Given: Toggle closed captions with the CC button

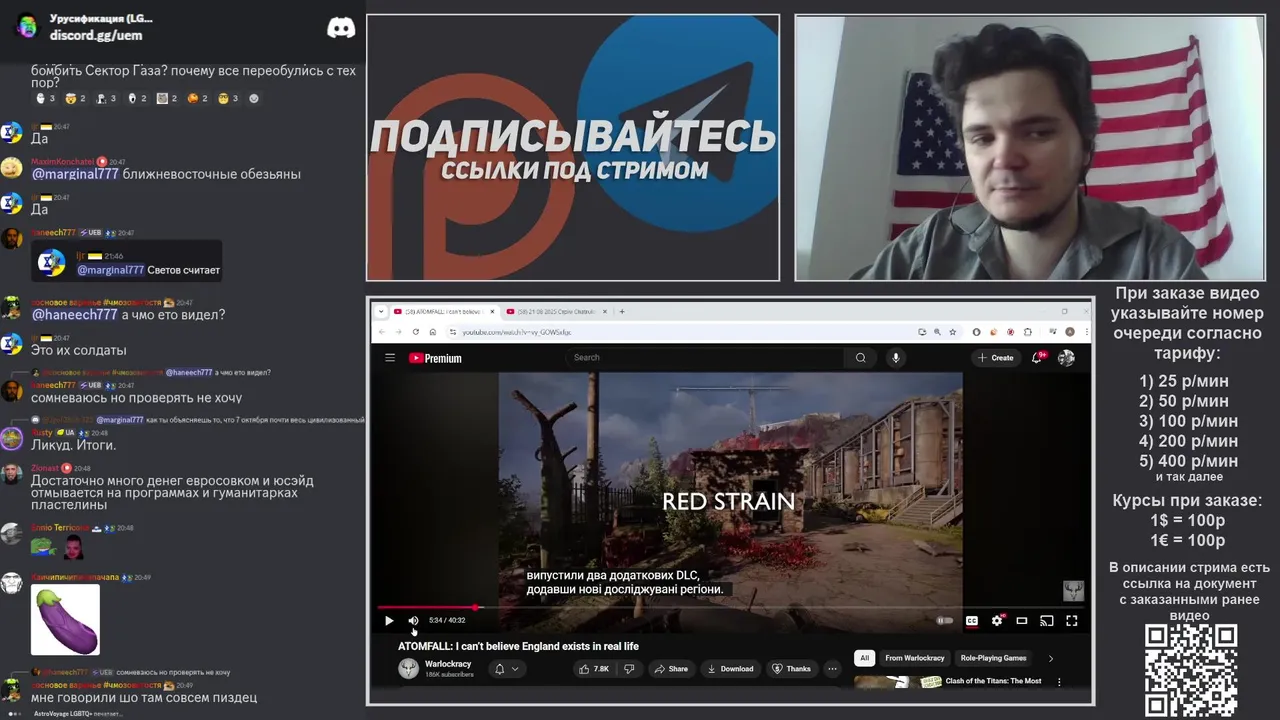Looking at the screenshot, I should [x=971, y=621].
